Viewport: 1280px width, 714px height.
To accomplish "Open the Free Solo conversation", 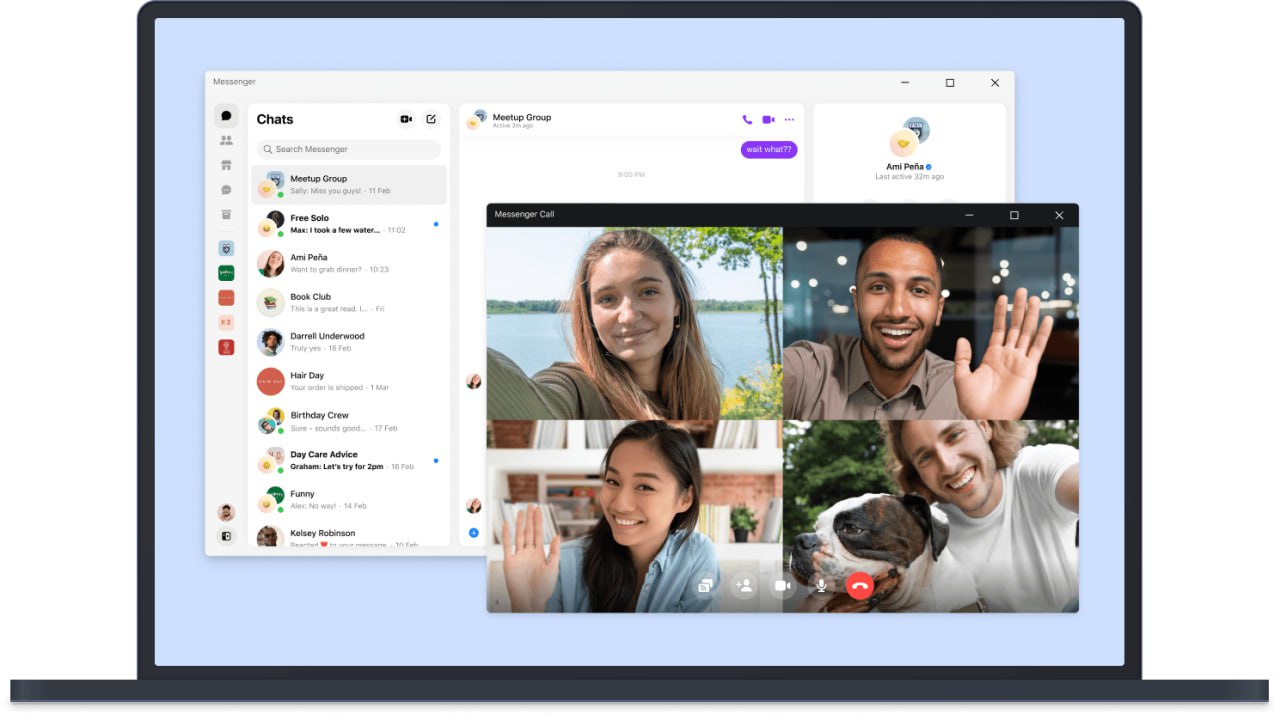I will pyautogui.click(x=349, y=224).
